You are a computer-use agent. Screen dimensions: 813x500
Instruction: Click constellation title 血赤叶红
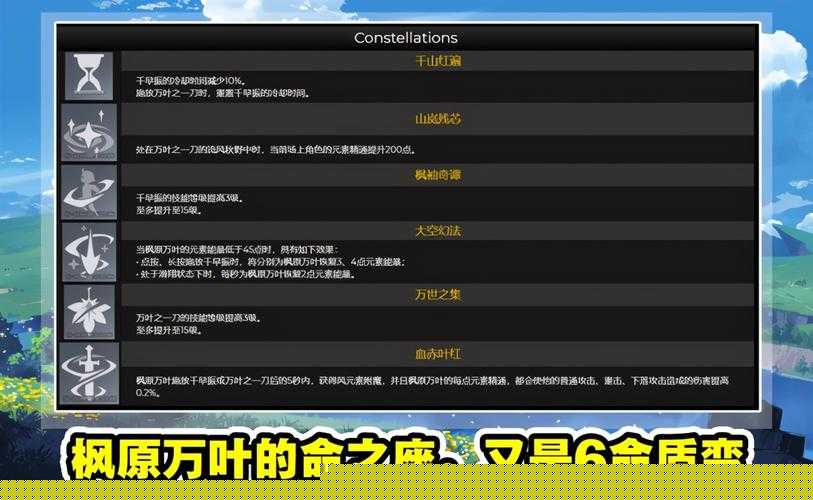click(438, 354)
